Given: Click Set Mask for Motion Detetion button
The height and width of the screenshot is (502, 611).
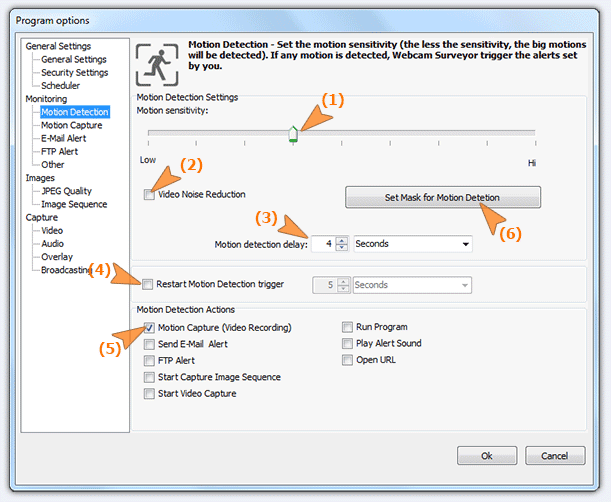Looking at the screenshot, I should click(x=443, y=197).
